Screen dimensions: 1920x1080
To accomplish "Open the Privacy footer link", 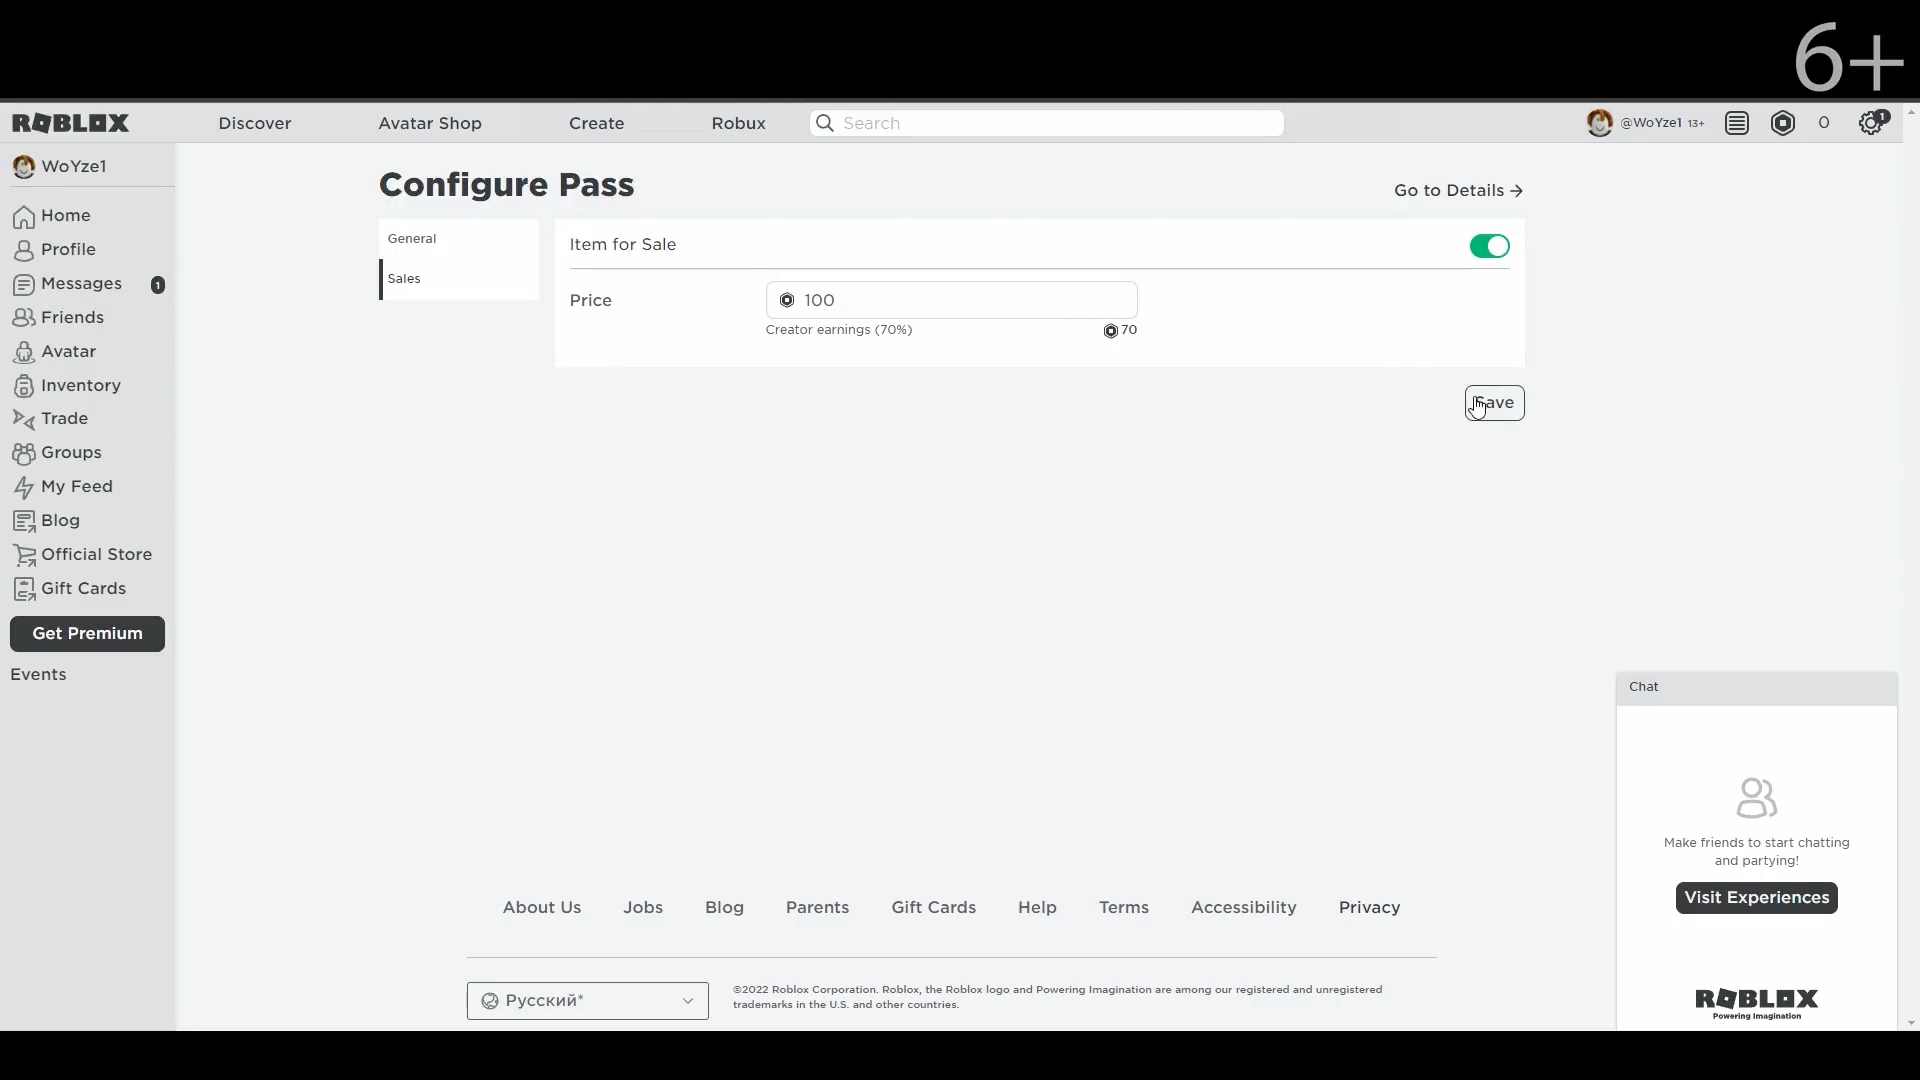I will [x=1369, y=908].
